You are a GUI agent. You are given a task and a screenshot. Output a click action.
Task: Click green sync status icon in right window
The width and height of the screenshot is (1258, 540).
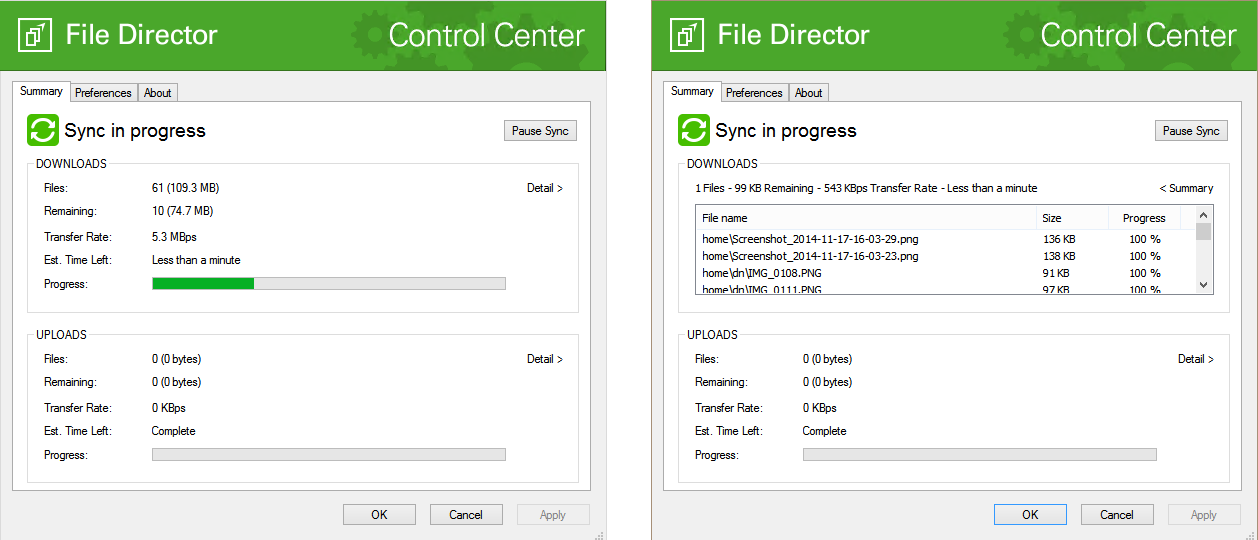point(694,130)
